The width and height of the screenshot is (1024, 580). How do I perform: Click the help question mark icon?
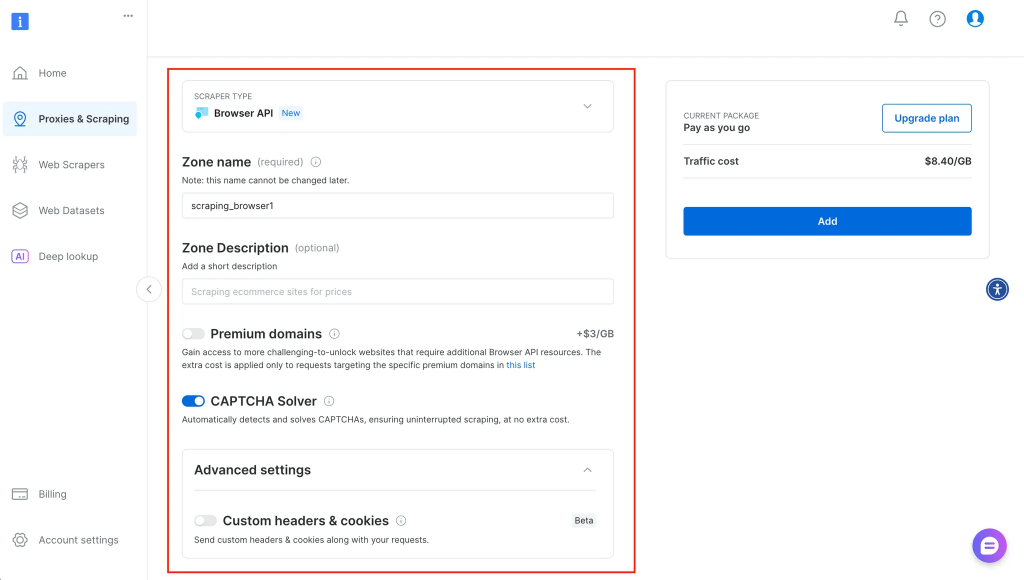(x=937, y=18)
